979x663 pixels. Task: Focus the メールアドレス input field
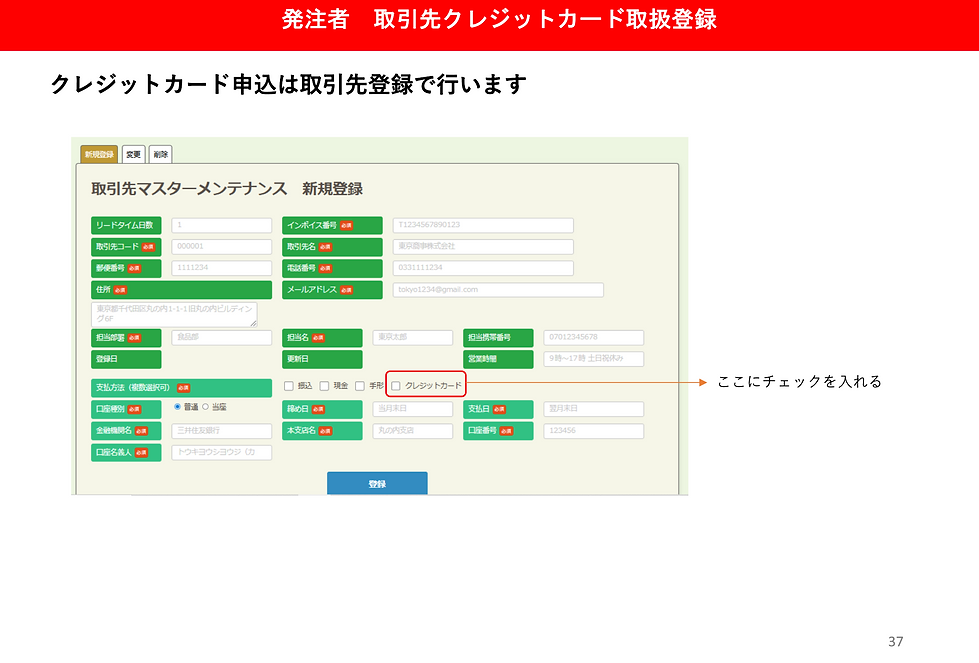point(498,290)
